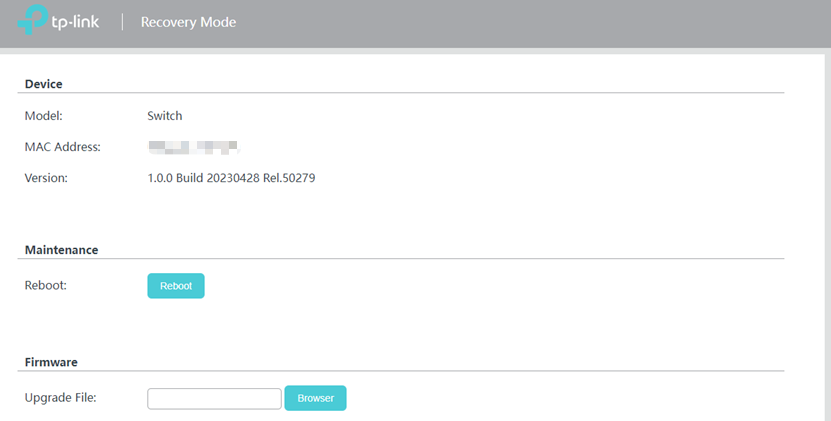Select the Maintenance section heading
The width and height of the screenshot is (831, 421).
61,250
